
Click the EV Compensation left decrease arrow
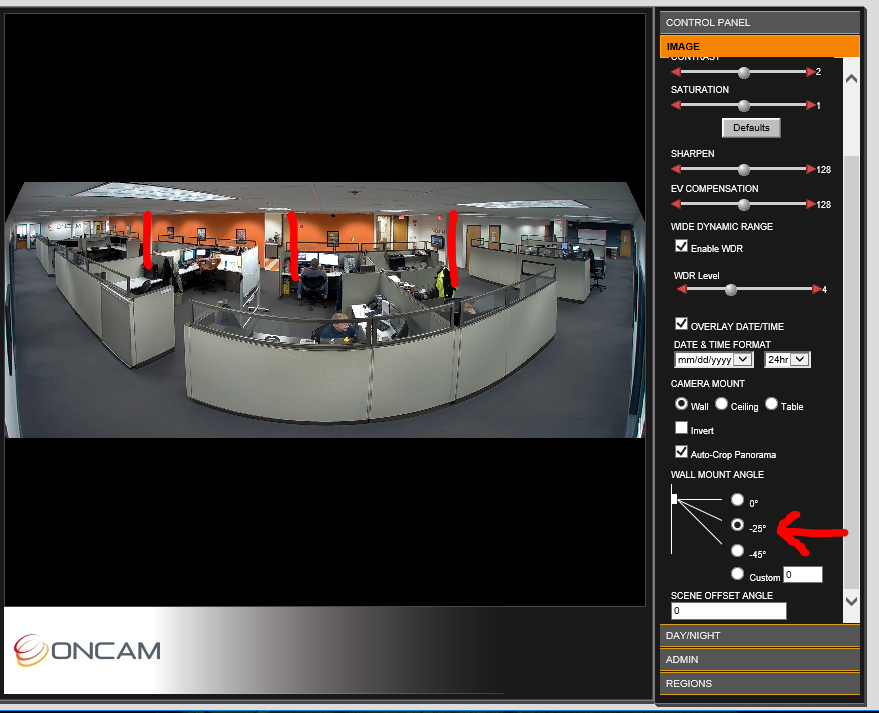pyautogui.click(x=676, y=205)
